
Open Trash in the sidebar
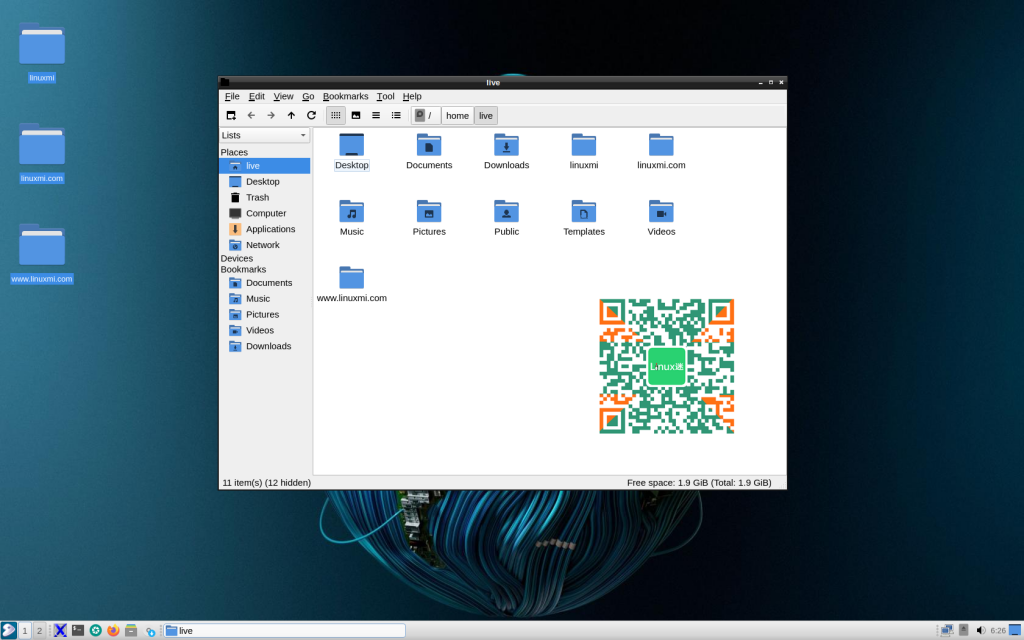[x=264, y=197]
